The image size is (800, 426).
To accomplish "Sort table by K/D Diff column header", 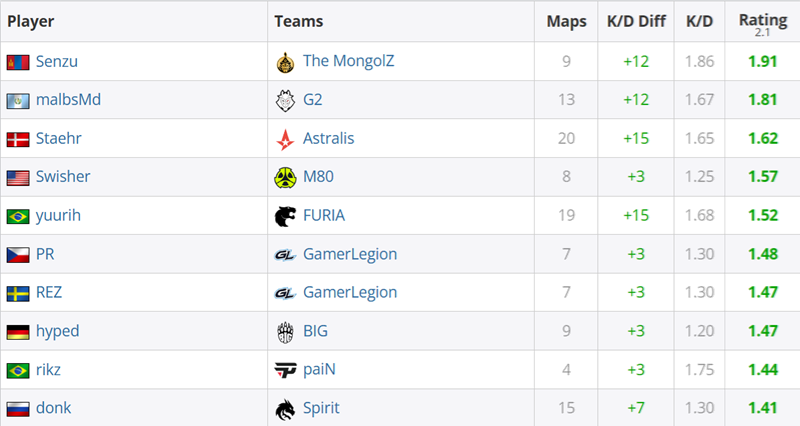I will coord(636,21).
